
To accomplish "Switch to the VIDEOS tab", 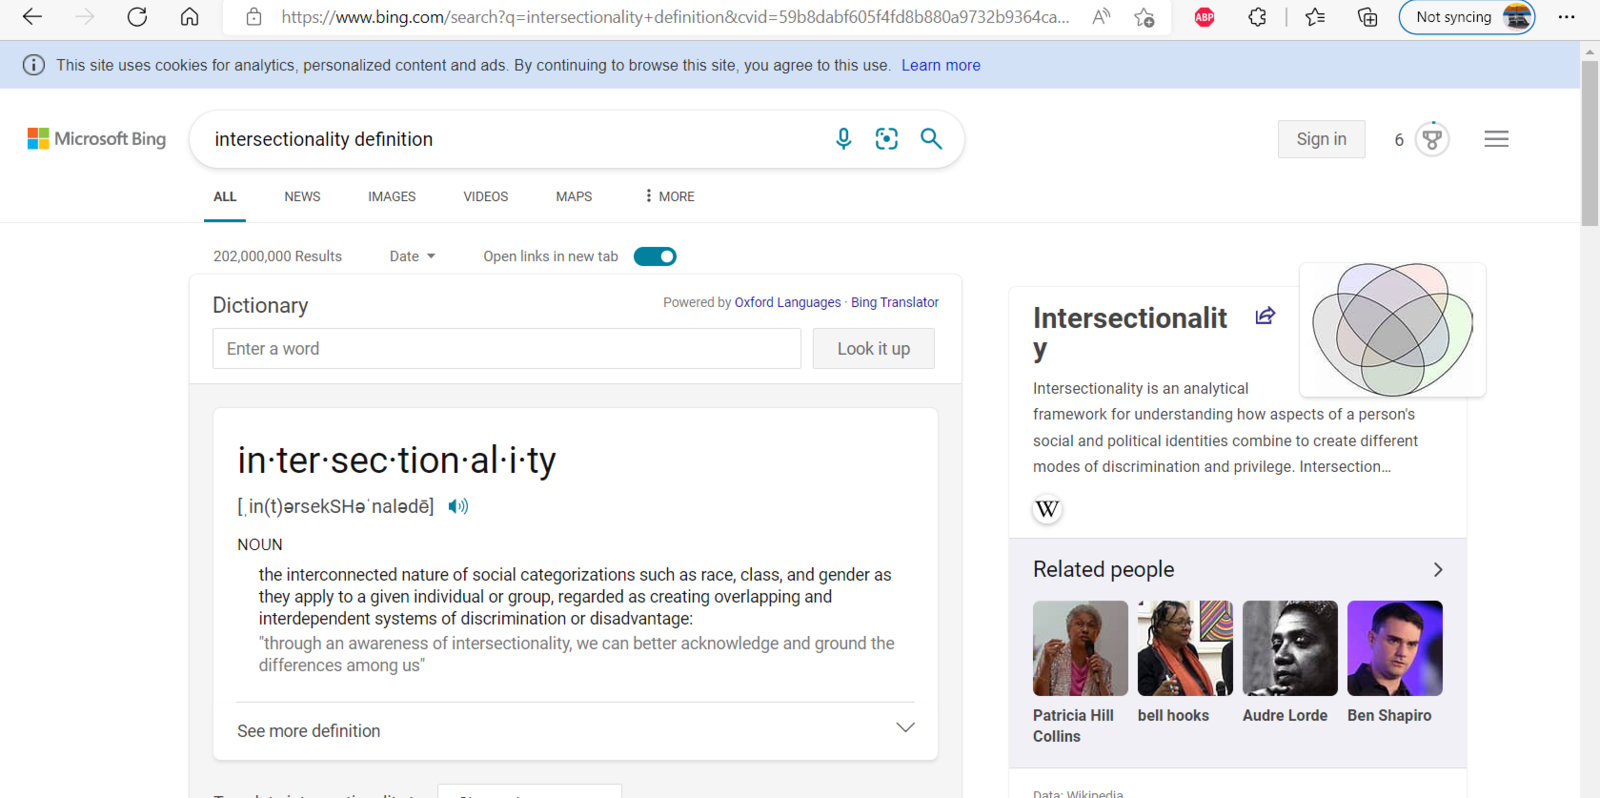I will pyautogui.click(x=486, y=197).
